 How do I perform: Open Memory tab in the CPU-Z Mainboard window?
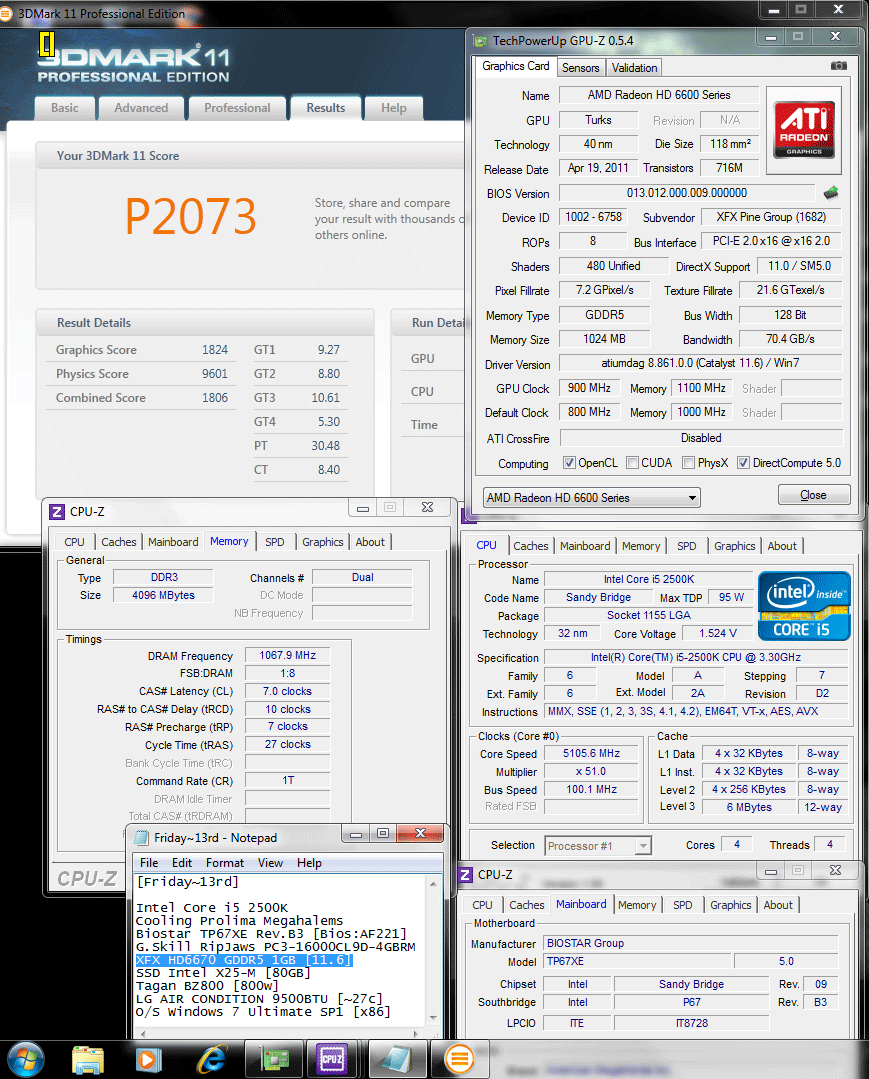[x=636, y=906]
